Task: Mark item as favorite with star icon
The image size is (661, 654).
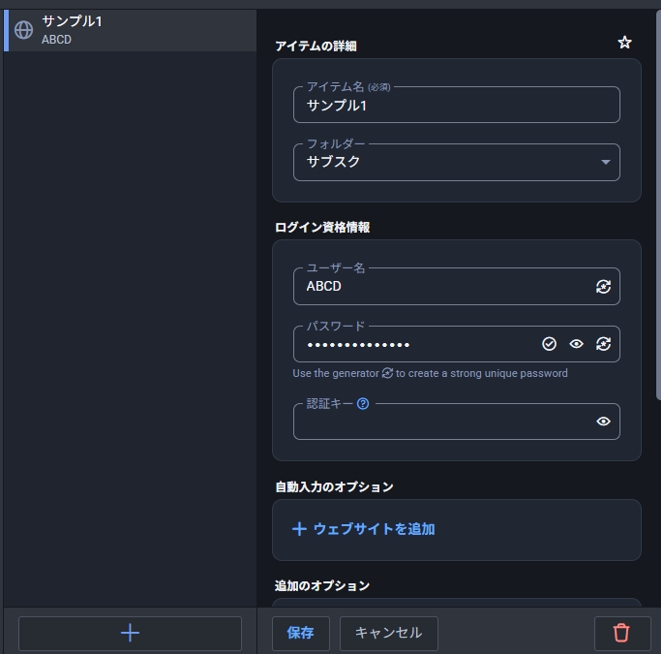Action: [625, 43]
